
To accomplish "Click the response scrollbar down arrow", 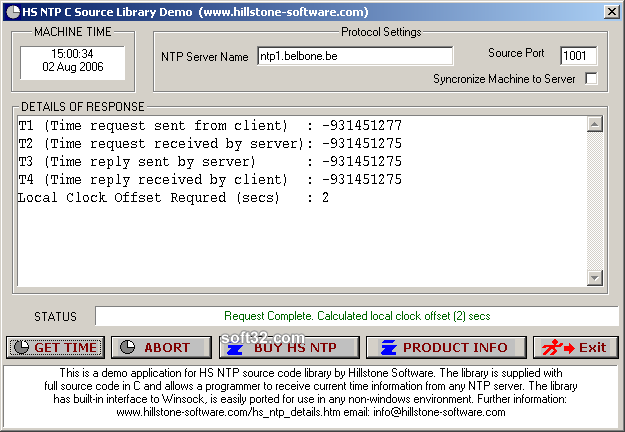I will coord(595,278).
